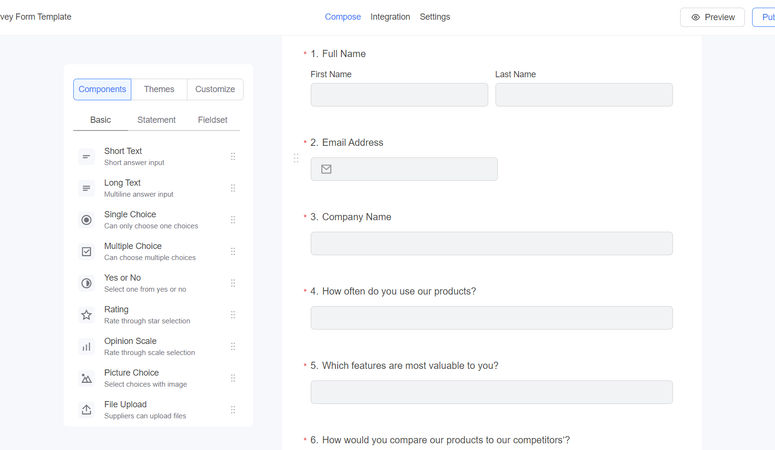Image resolution: width=775 pixels, height=450 pixels.
Task: Click the drag handle for Short Text
Action: [233, 156]
